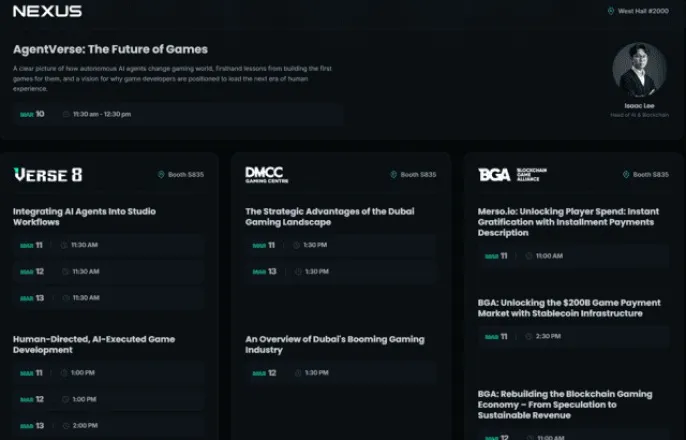686x440 pixels.
Task: Click the 11:30 am - 12:30 pm time range
Action: pos(102,114)
